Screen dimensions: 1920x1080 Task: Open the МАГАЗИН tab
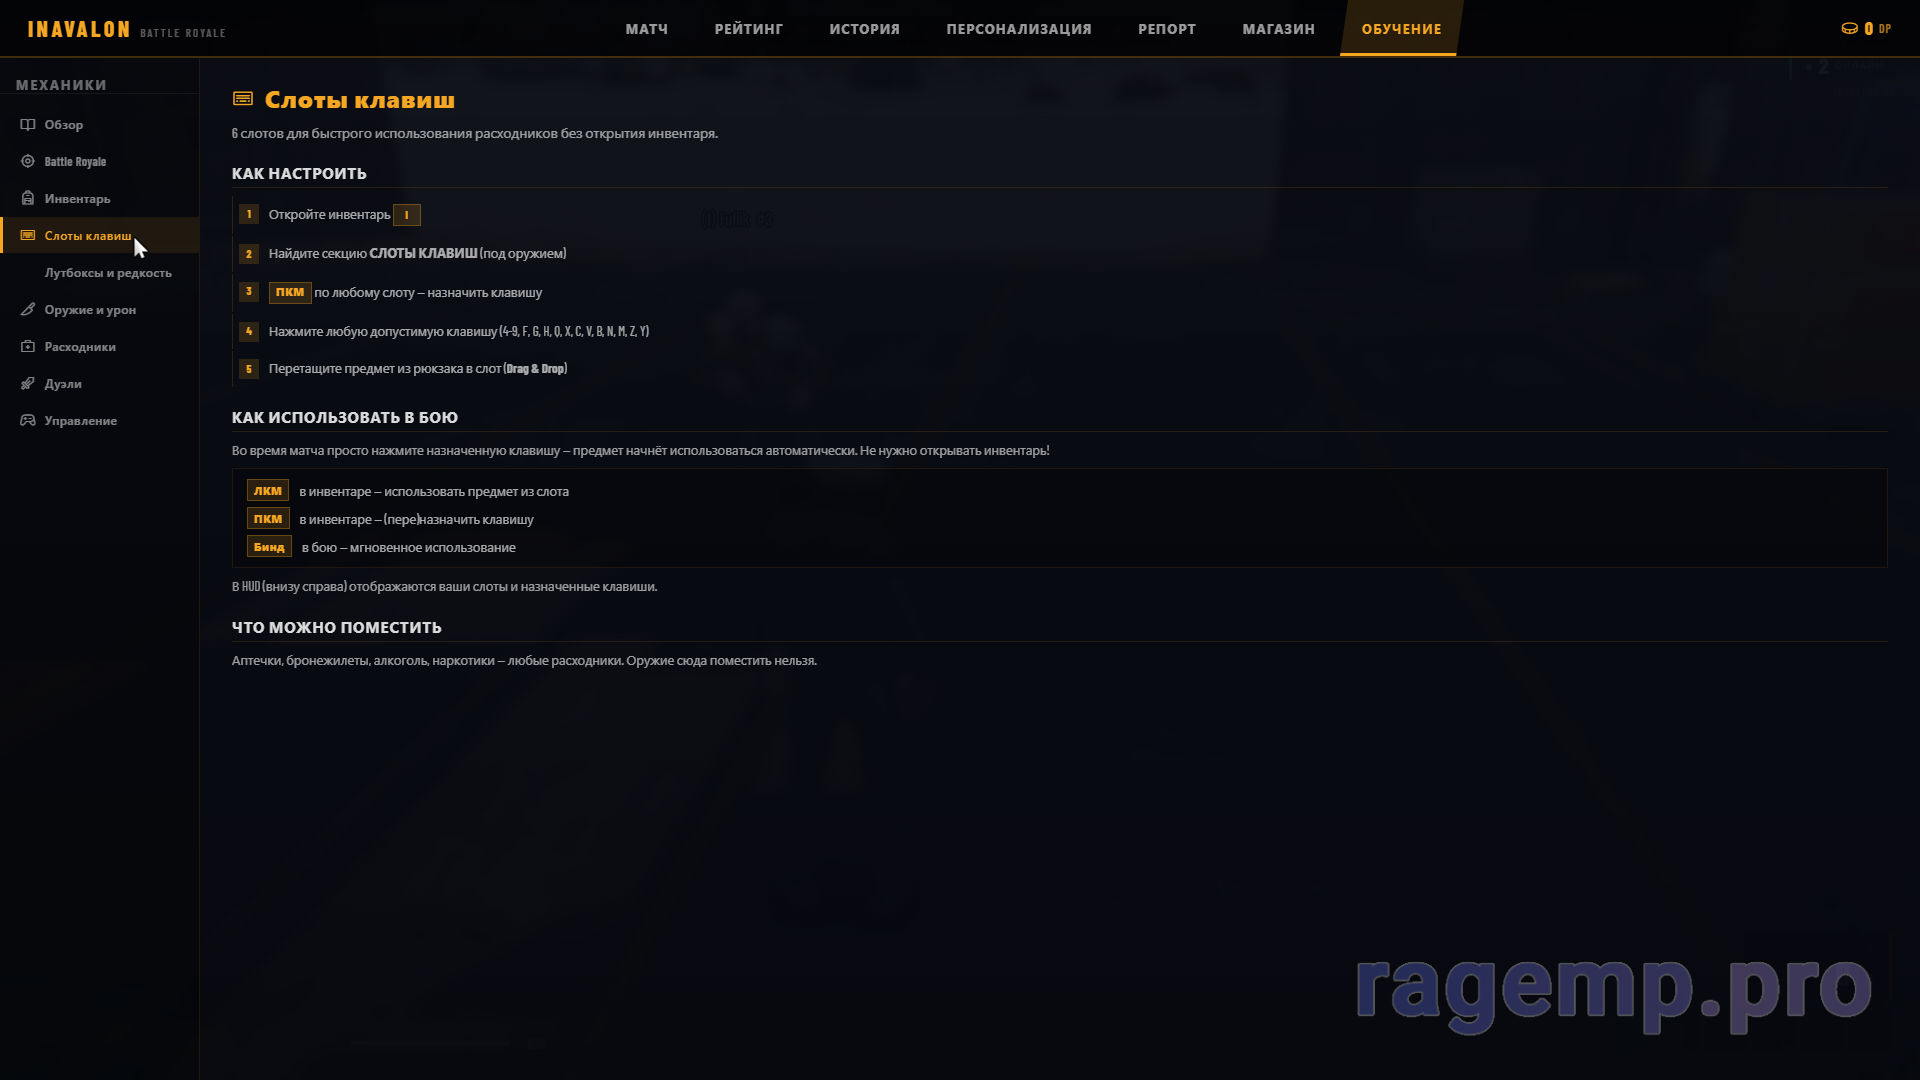pos(1278,29)
